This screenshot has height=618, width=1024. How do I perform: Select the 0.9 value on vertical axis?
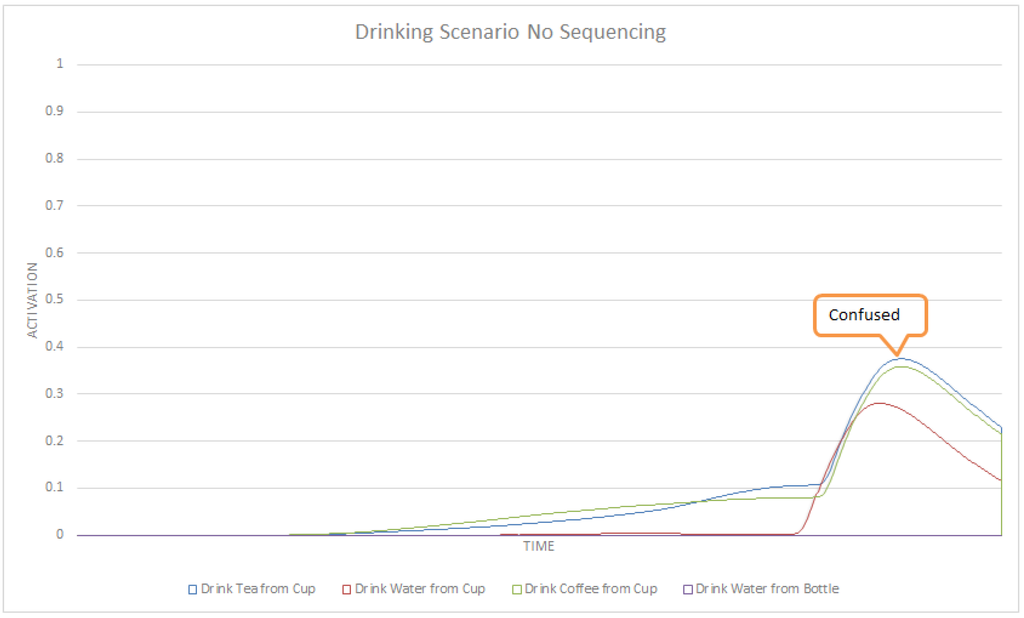coord(54,111)
